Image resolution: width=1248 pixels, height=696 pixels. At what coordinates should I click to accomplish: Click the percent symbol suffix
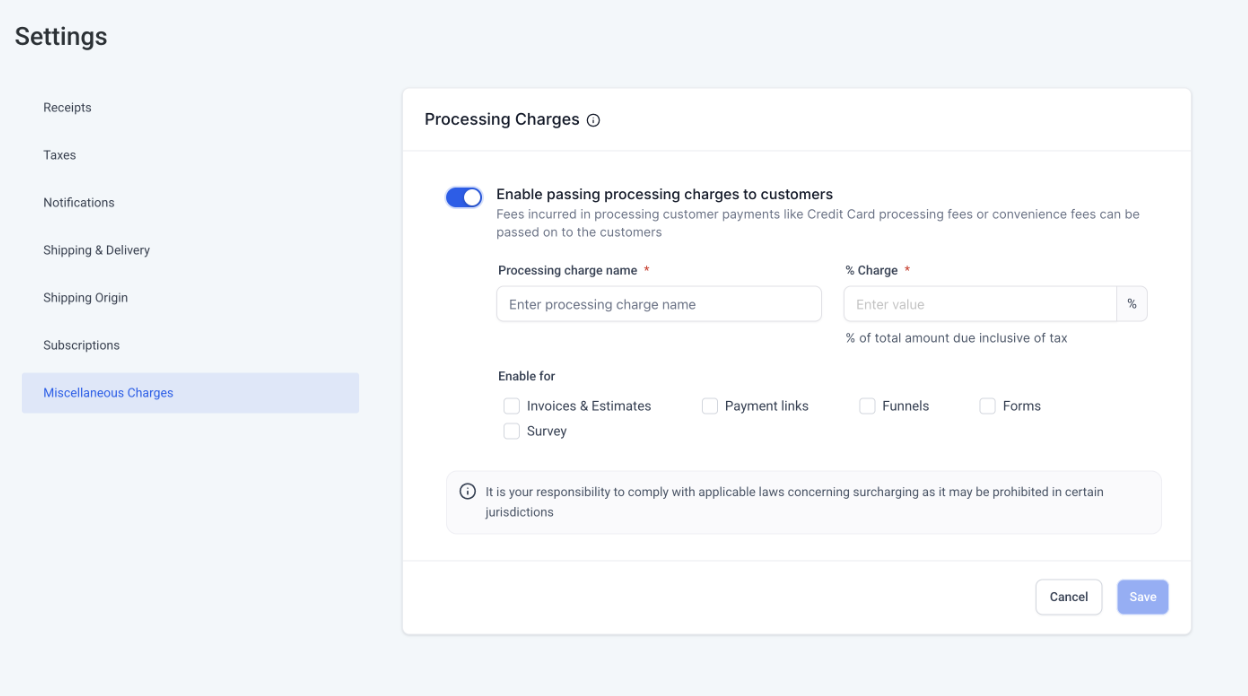pos(1131,304)
